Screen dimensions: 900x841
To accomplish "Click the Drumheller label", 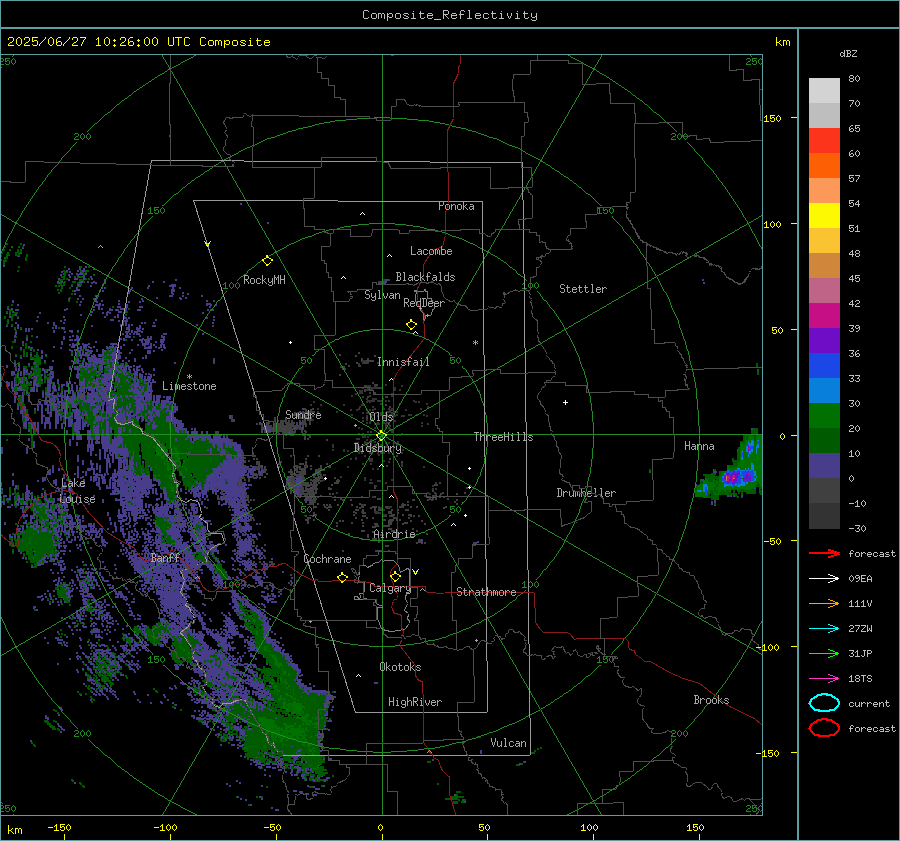I will (x=586, y=493).
